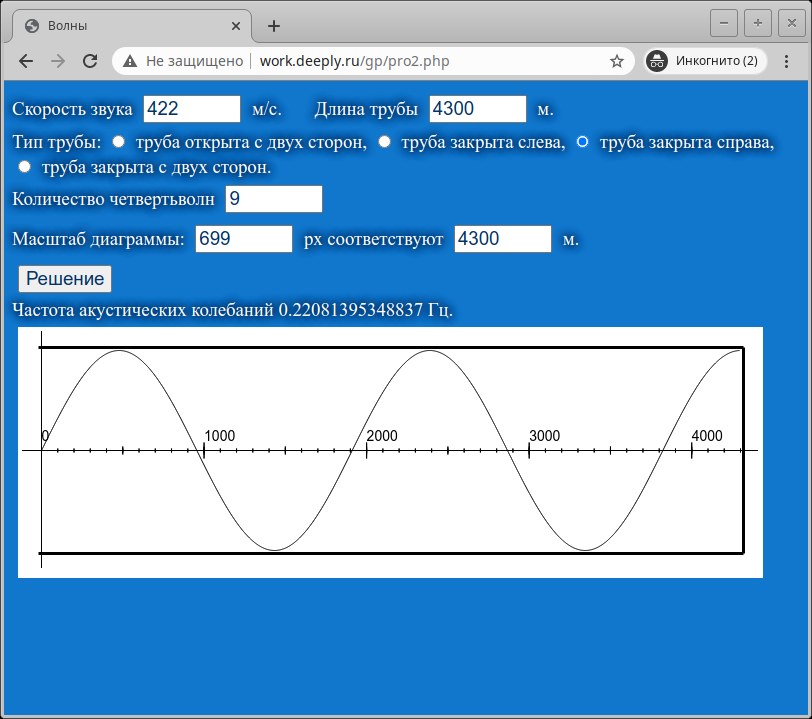
Task: Open the not-secure warning triangle icon
Action: pyautogui.click(x=130, y=61)
